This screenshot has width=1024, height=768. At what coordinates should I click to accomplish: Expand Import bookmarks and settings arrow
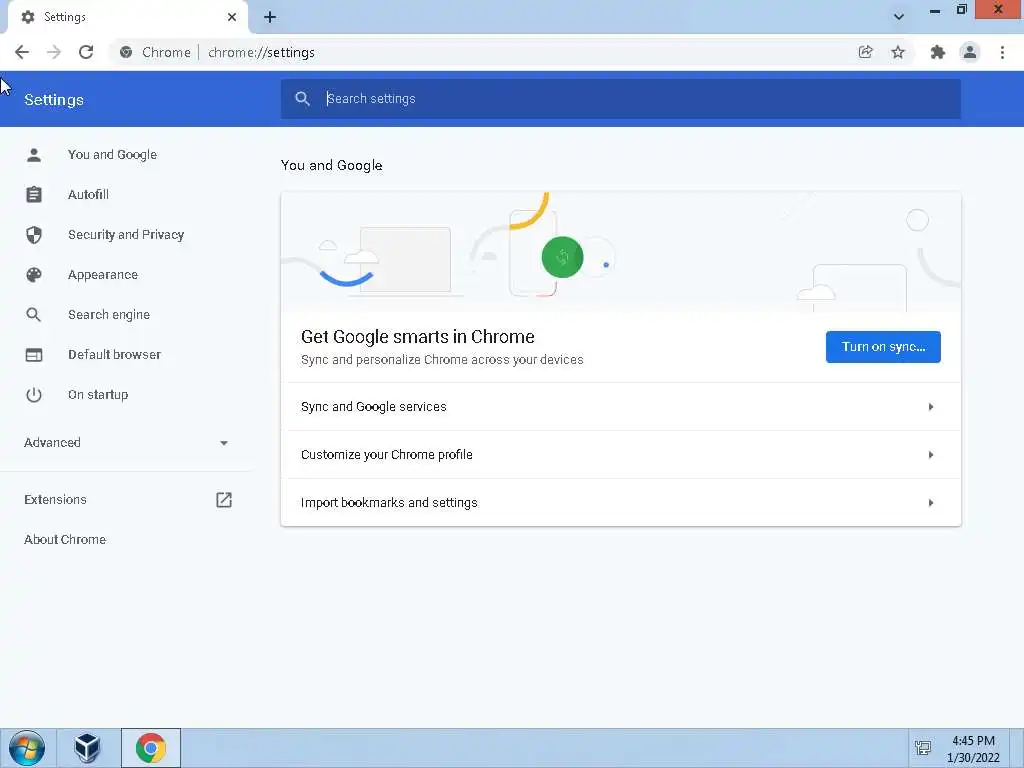coord(931,503)
